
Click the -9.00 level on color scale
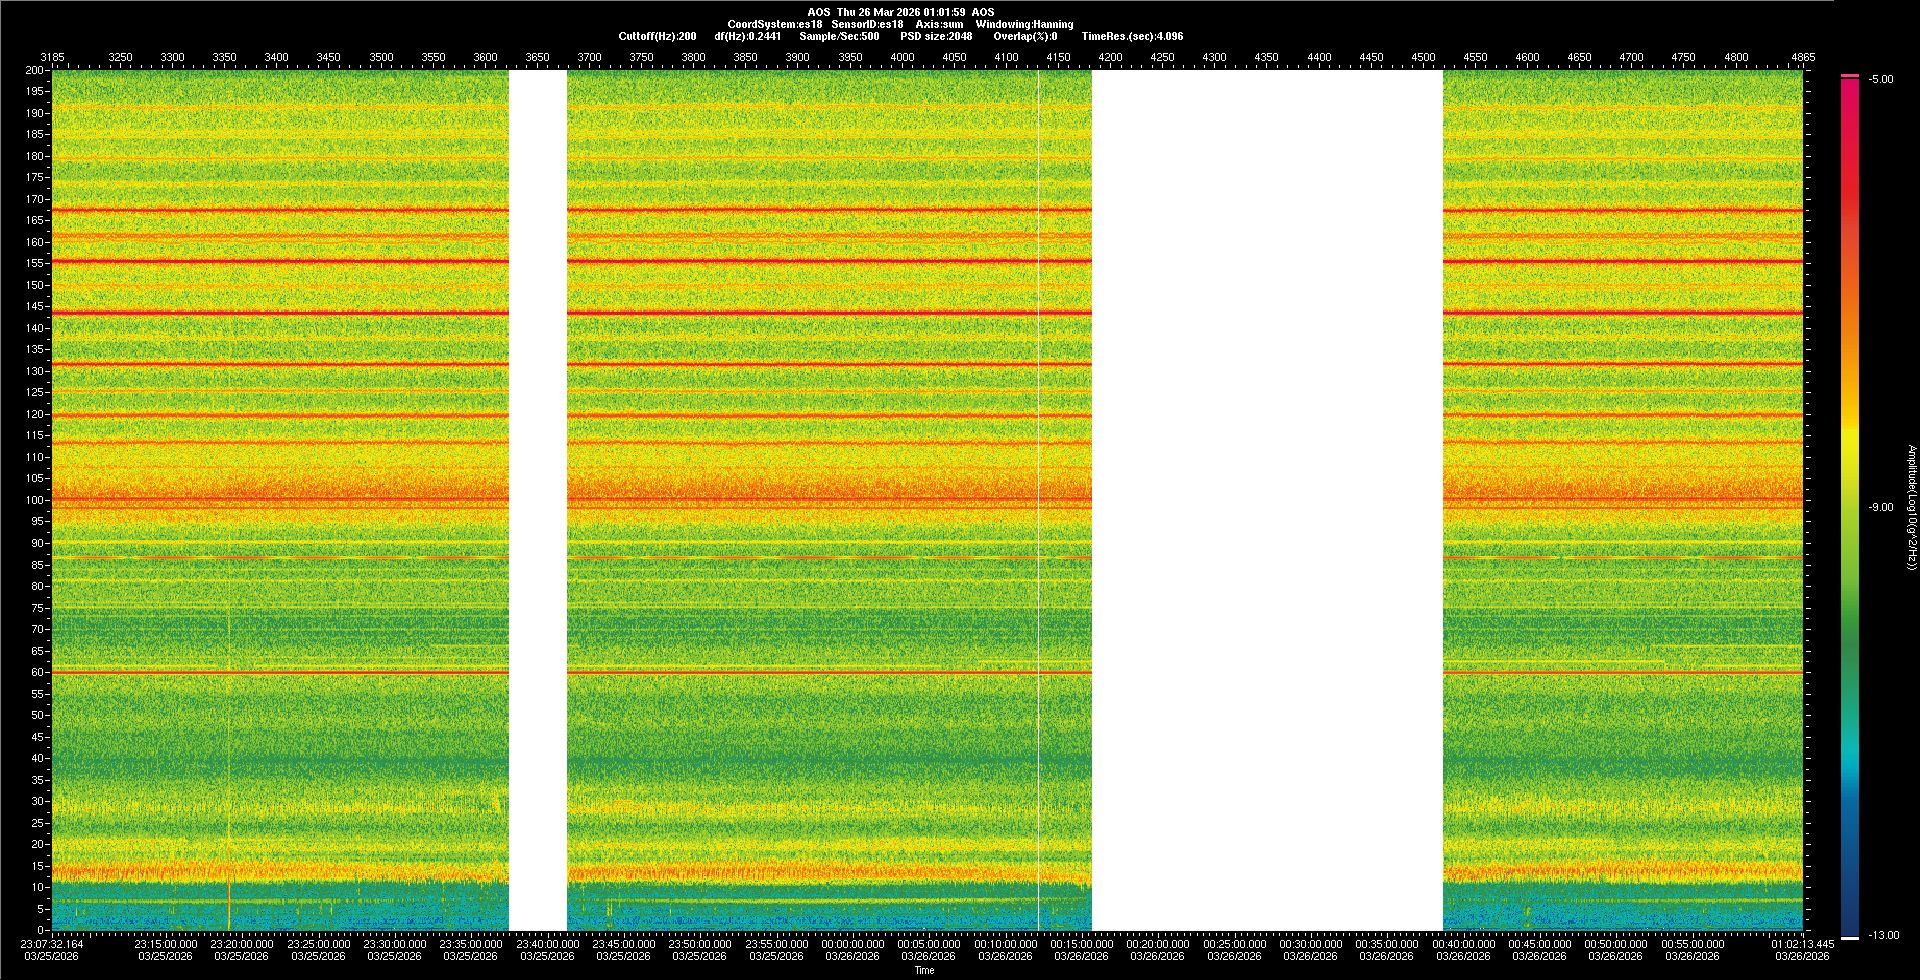tap(1881, 508)
